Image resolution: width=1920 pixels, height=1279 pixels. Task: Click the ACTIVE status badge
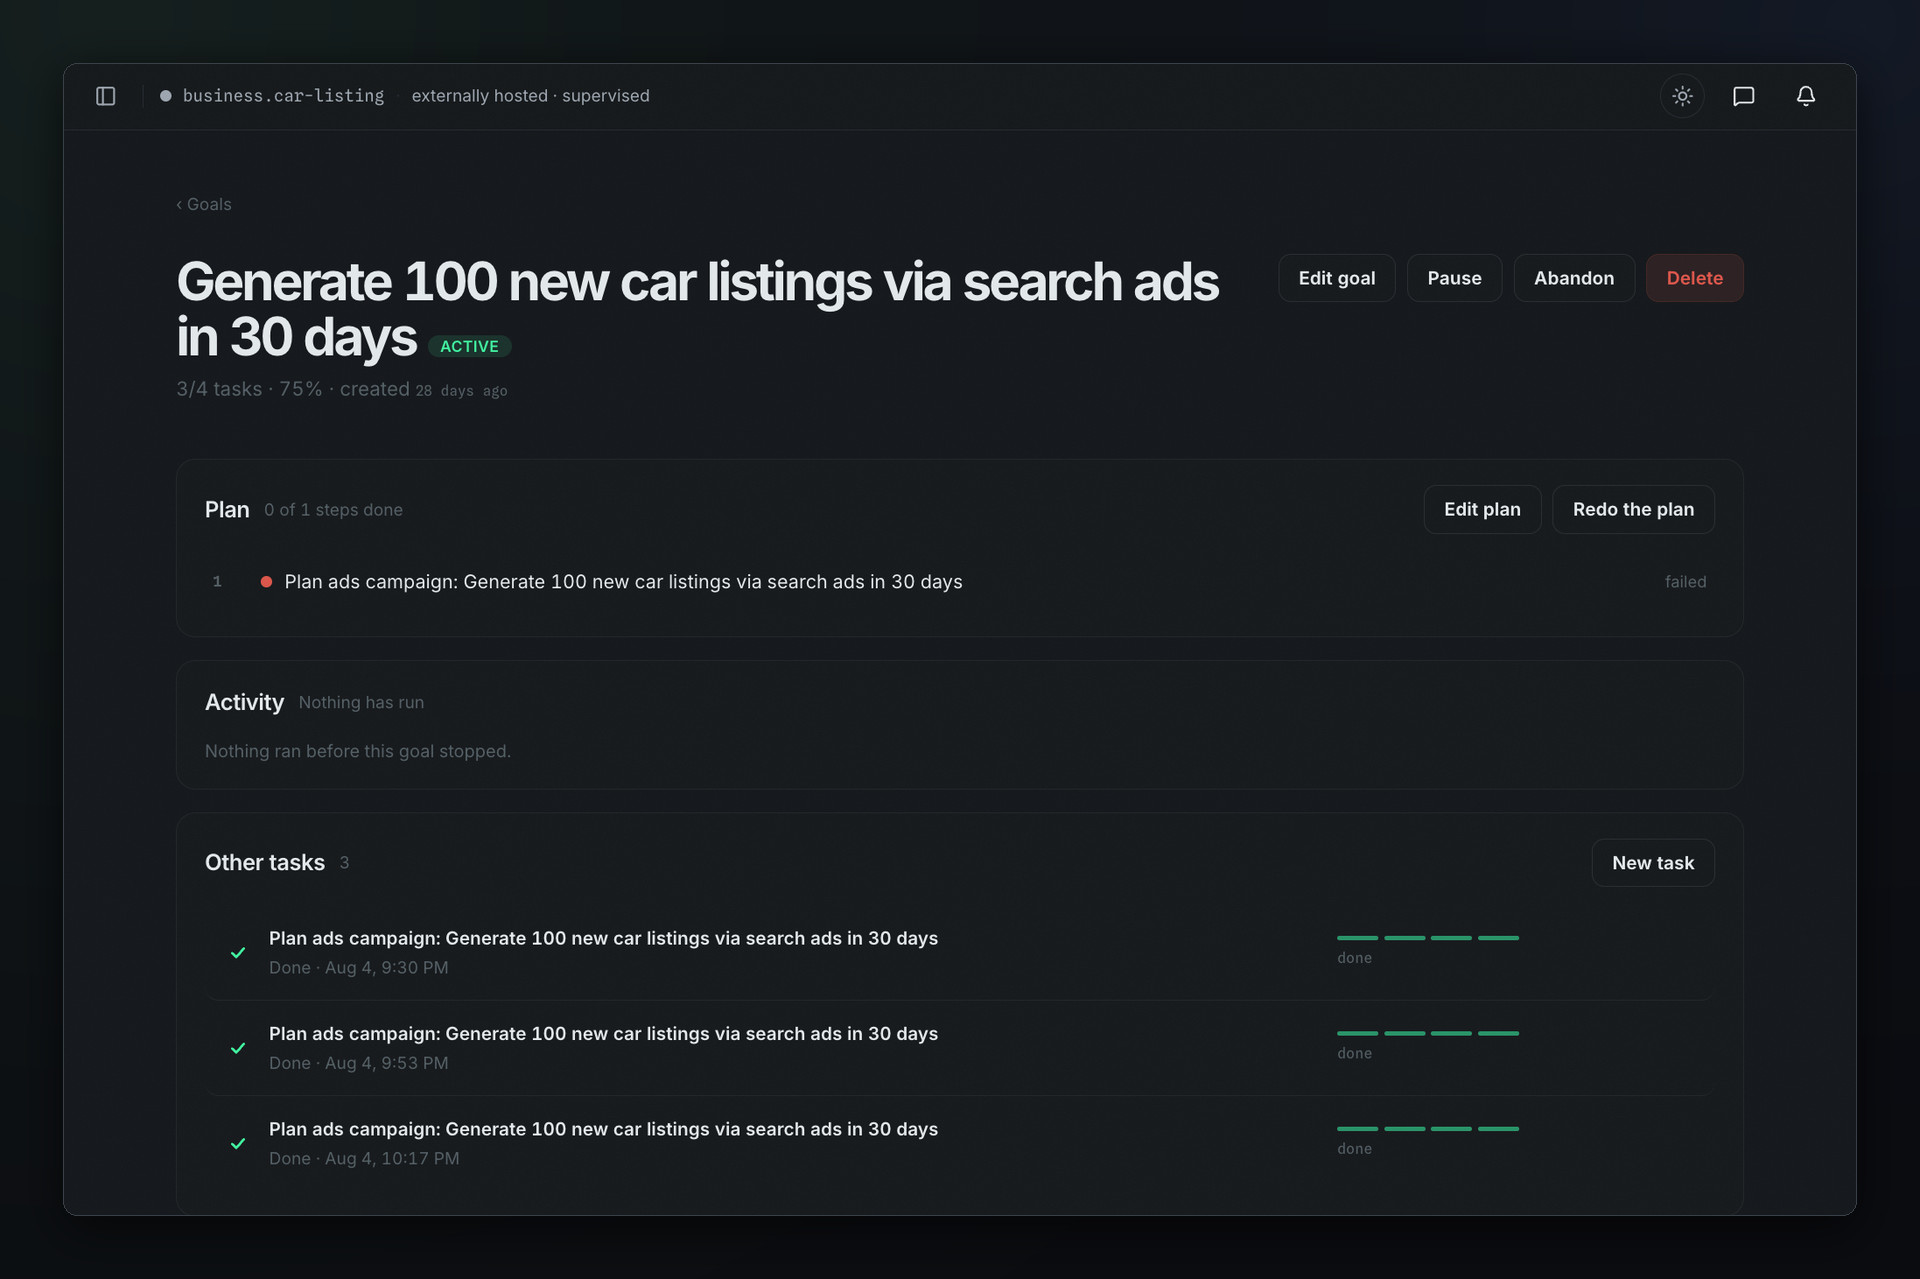click(x=469, y=346)
